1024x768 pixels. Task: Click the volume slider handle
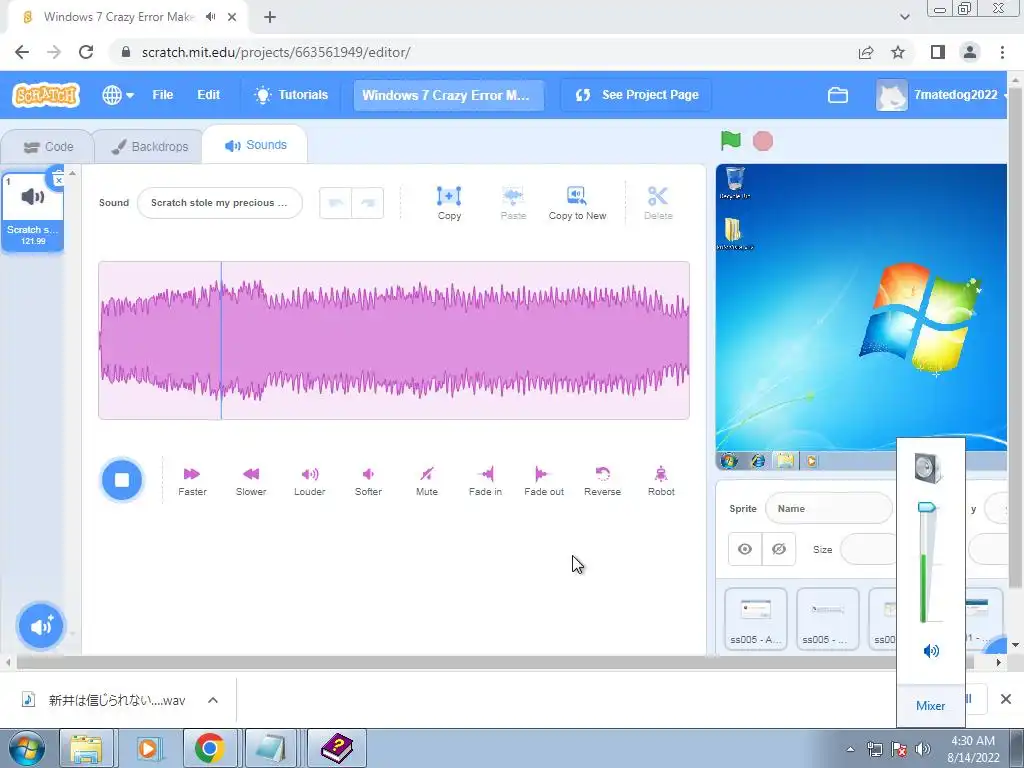tap(926, 507)
